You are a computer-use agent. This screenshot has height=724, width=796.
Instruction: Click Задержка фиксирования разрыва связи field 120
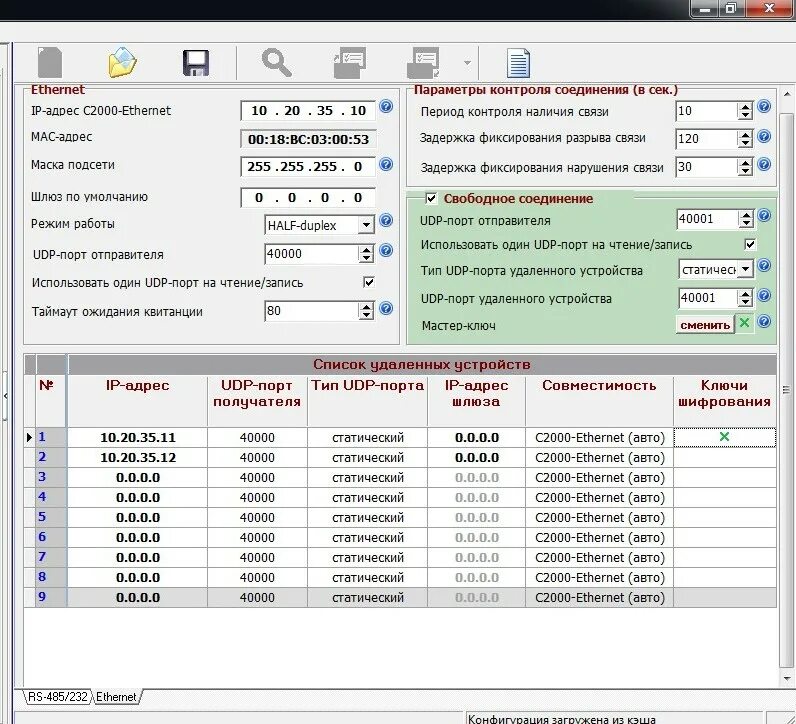pos(706,139)
